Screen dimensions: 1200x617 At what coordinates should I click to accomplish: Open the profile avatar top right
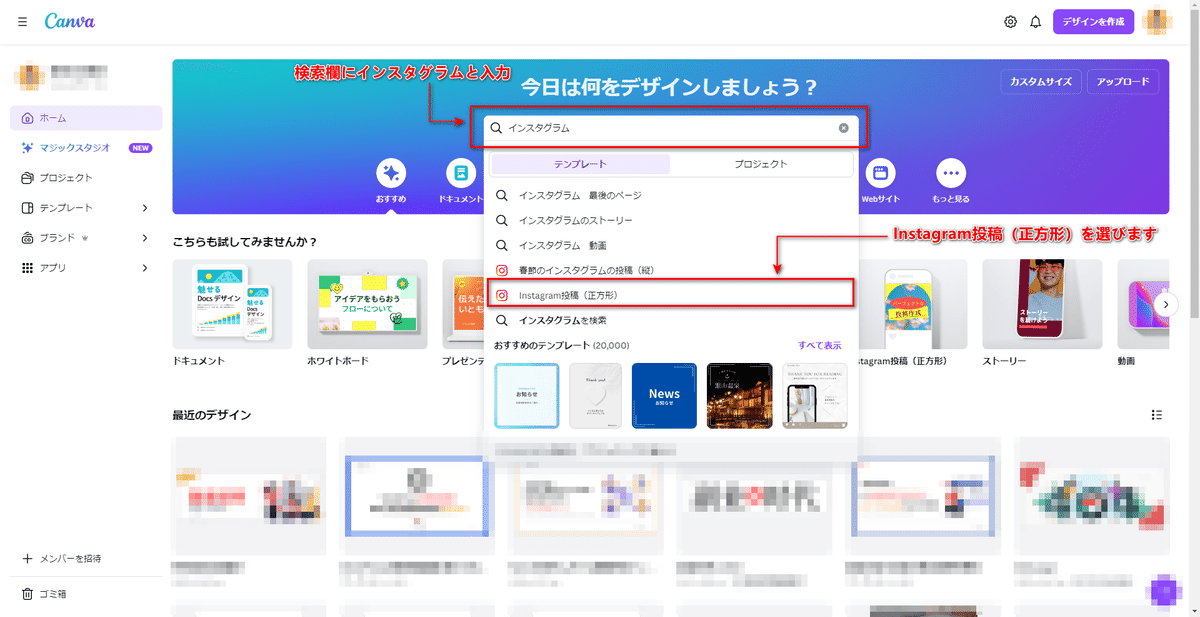point(1157,21)
